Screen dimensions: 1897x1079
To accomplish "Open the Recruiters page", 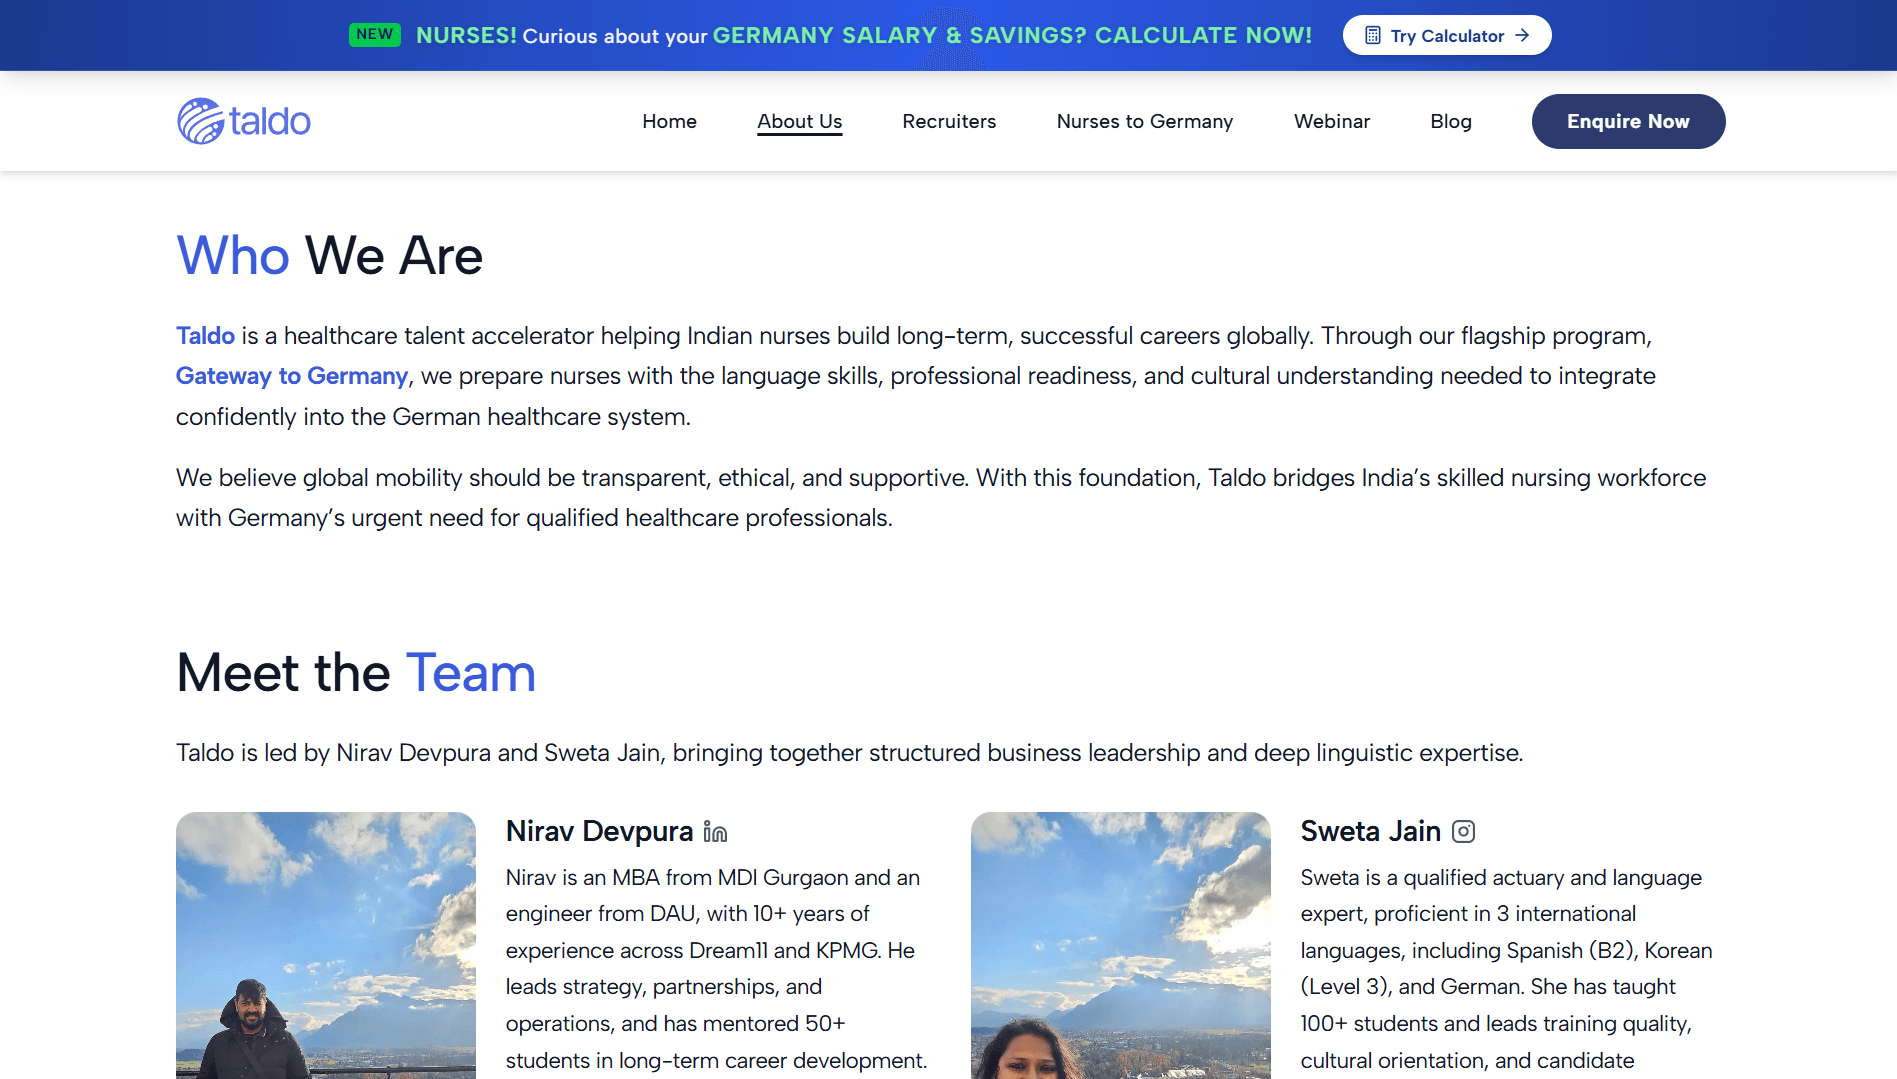I will coord(949,121).
